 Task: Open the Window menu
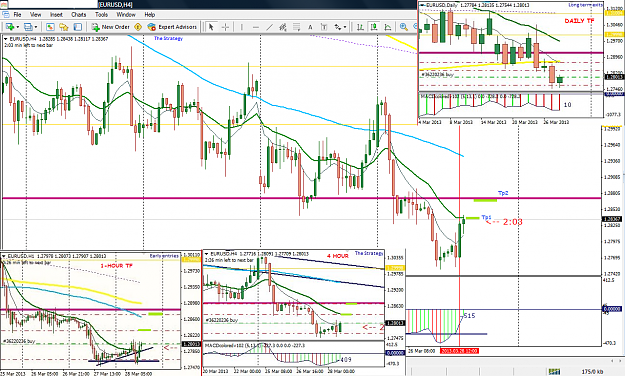tap(126, 15)
